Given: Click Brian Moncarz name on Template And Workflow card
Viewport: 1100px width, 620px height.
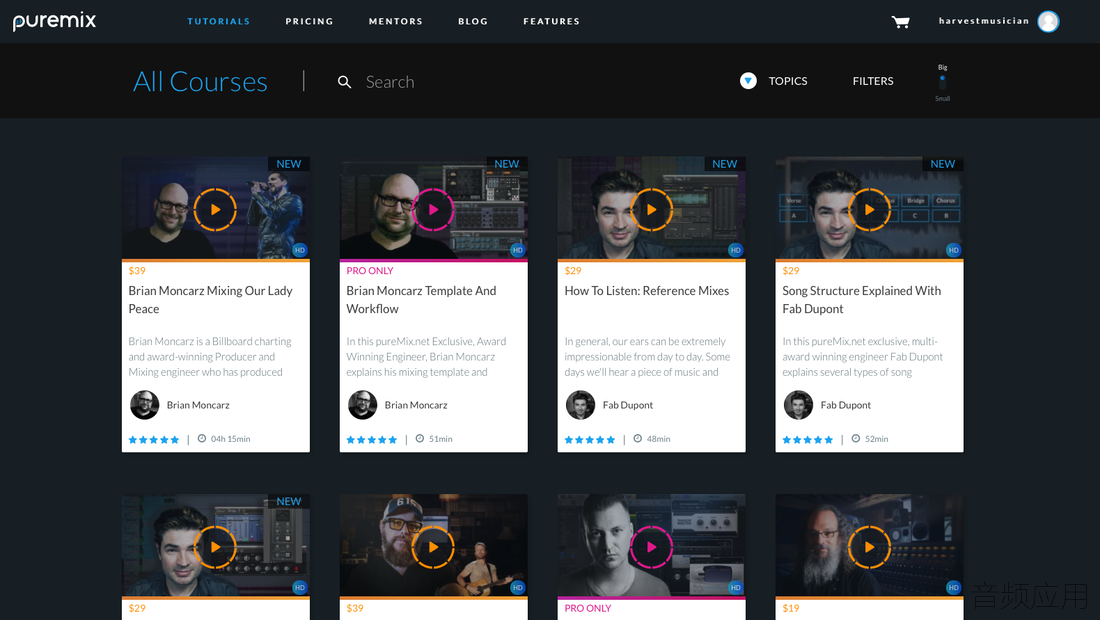Looking at the screenshot, I should (416, 405).
